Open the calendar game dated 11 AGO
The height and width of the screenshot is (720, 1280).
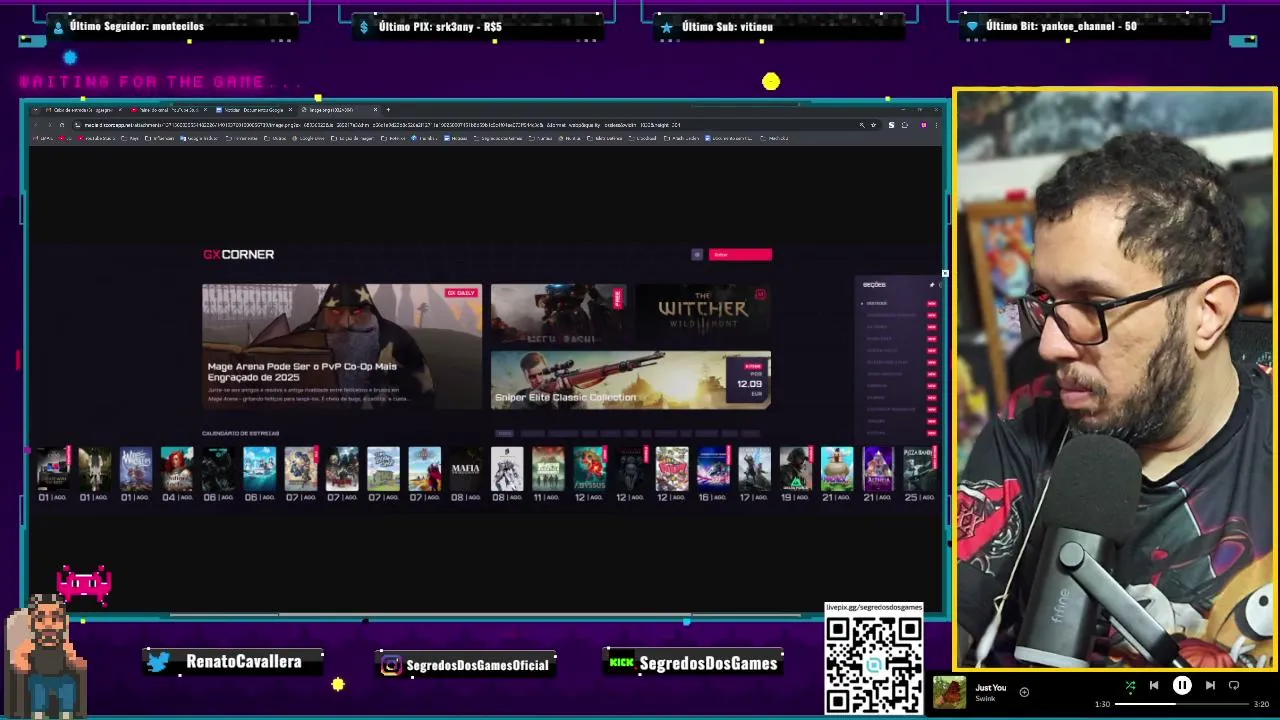pos(548,469)
